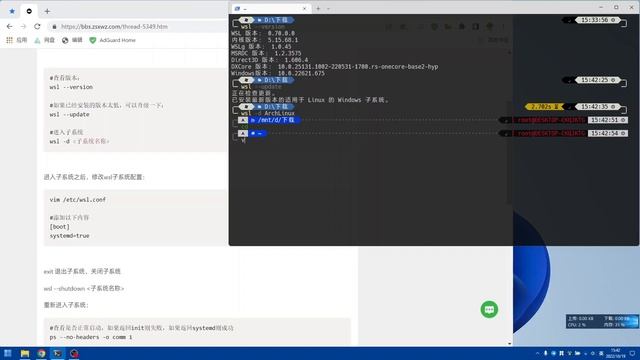Open Chrome from the taskbar
The width and height of the screenshot is (640, 360).
(41, 353)
